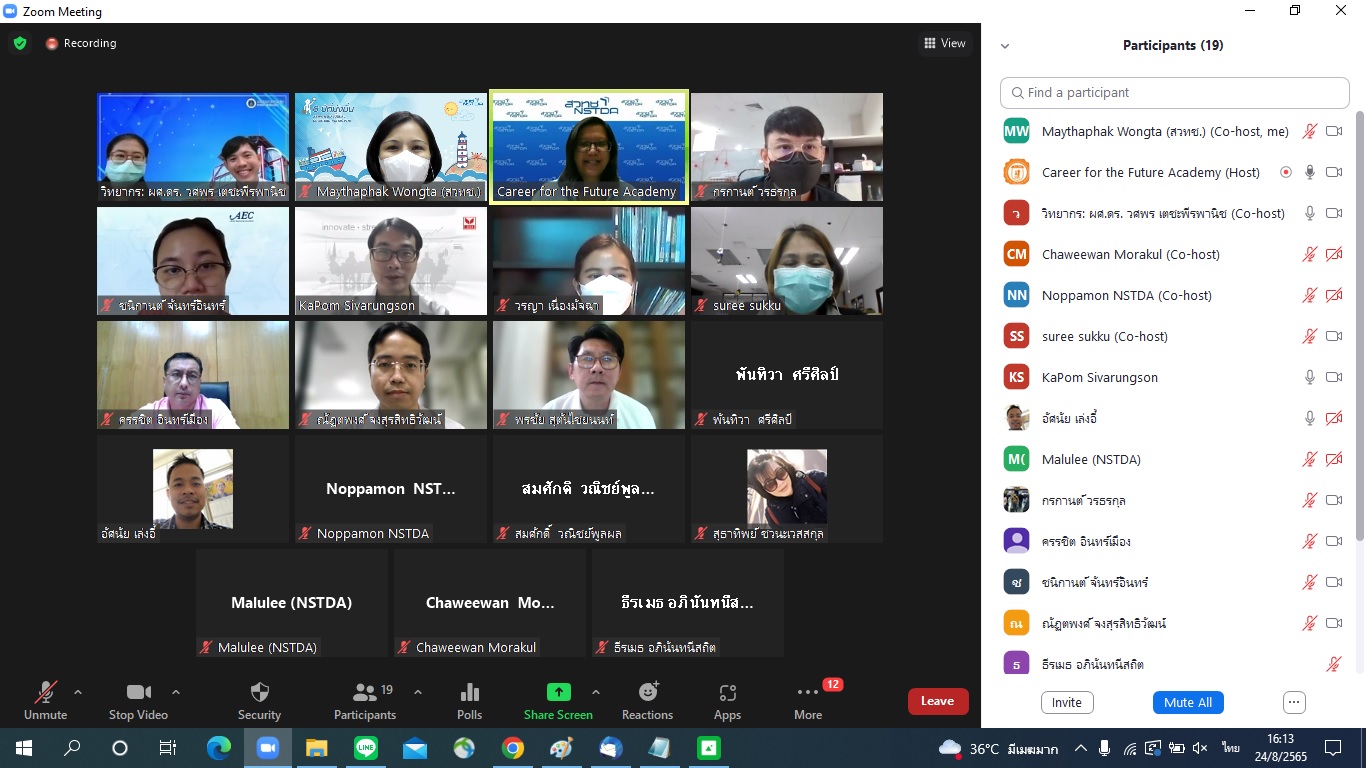The height and width of the screenshot is (768, 1366).
Task: Open the Apps icon
Action: pos(727,693)
